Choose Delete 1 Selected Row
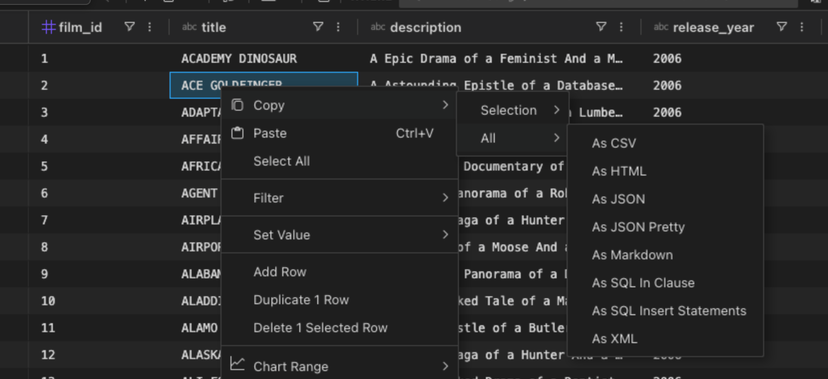This screenshot has width=828, height=379. [340, 328]
